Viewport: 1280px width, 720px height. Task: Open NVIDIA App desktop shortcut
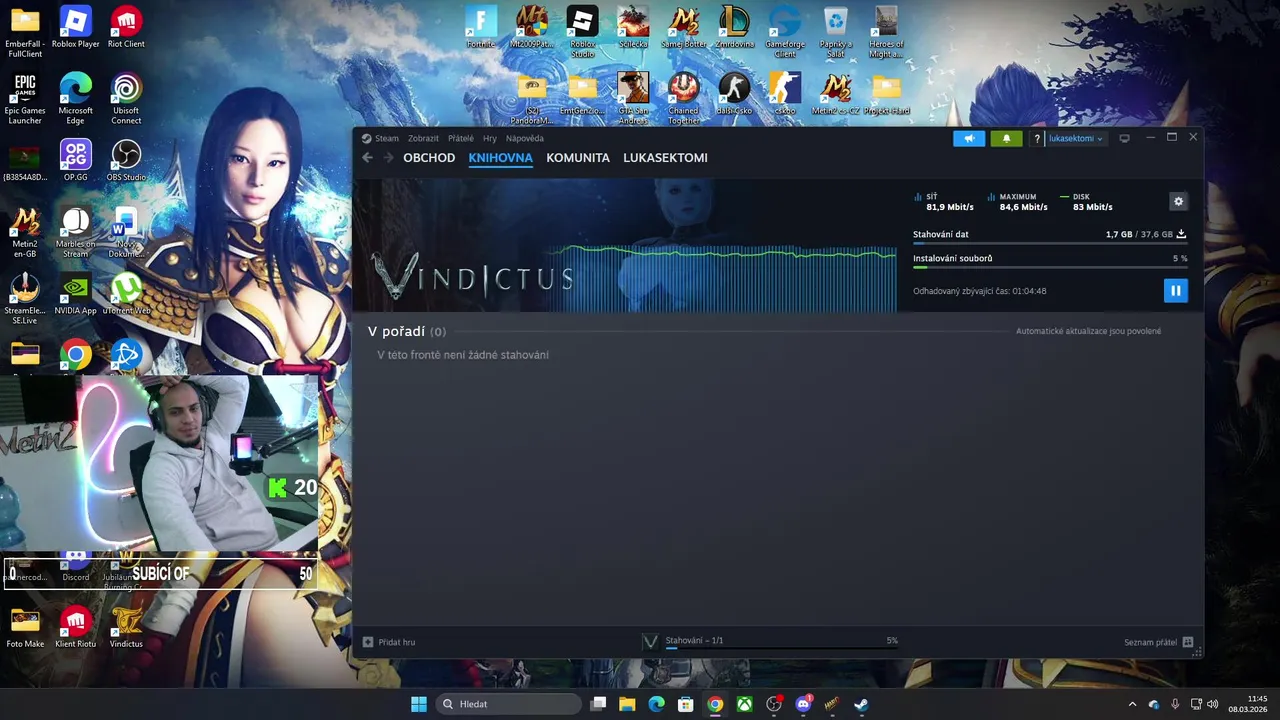(x=75, y=295)
